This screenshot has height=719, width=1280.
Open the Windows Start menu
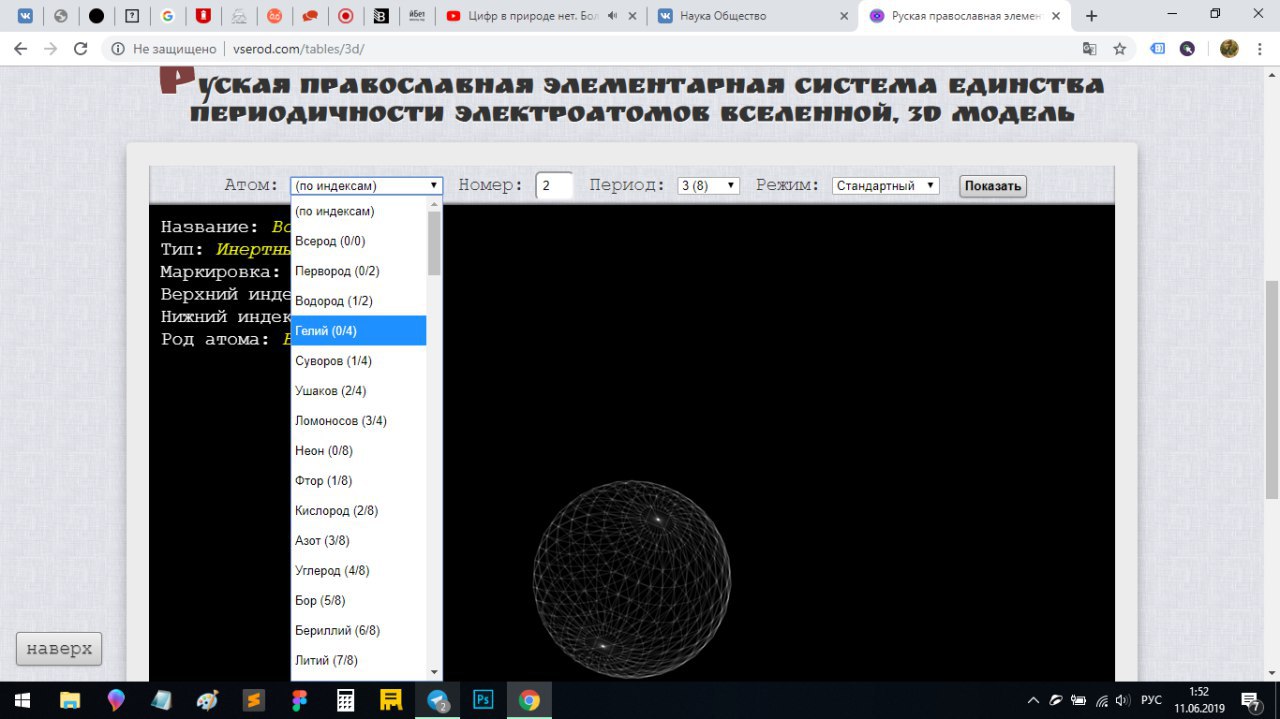tap(22, 699)
